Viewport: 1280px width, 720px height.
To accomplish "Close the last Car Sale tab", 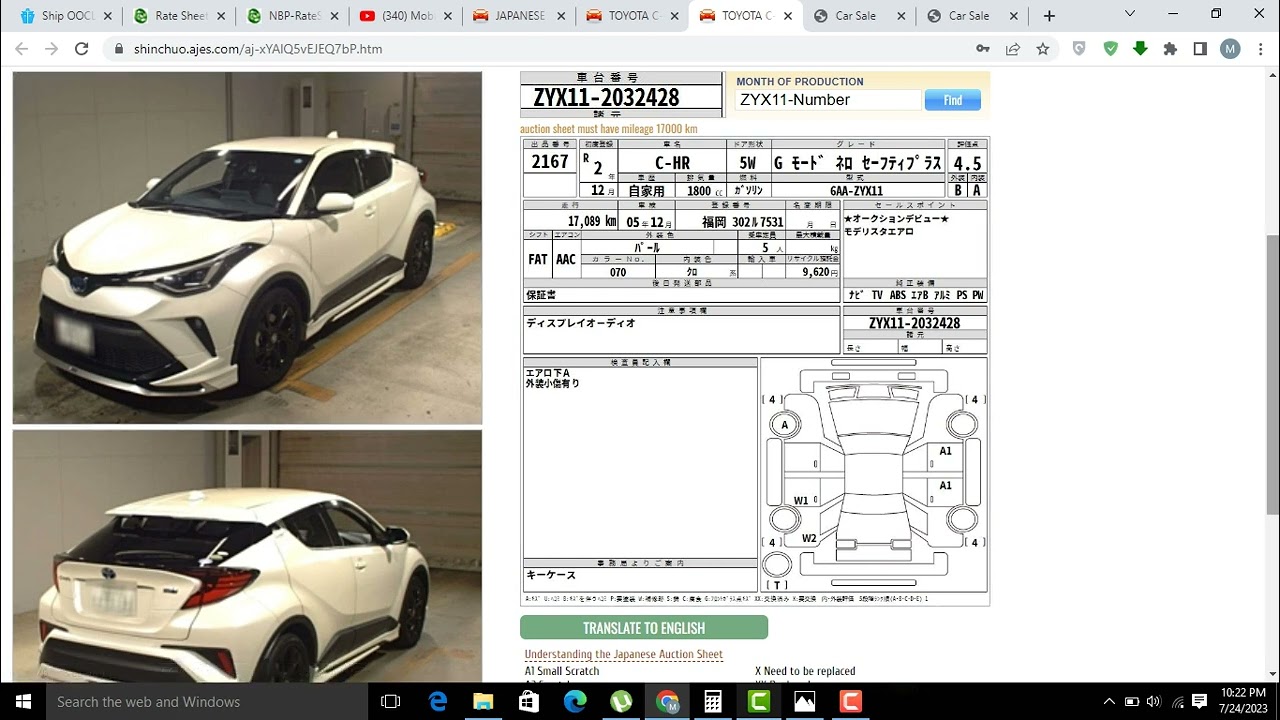I will 1015,16.
